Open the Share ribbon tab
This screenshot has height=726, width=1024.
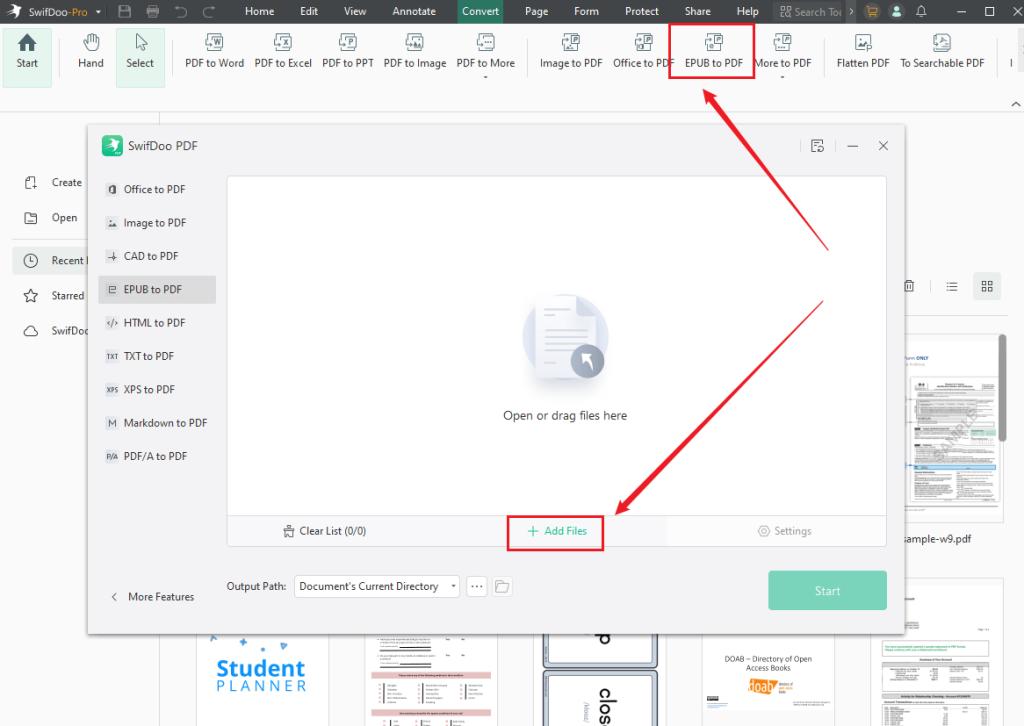(697, 11)
